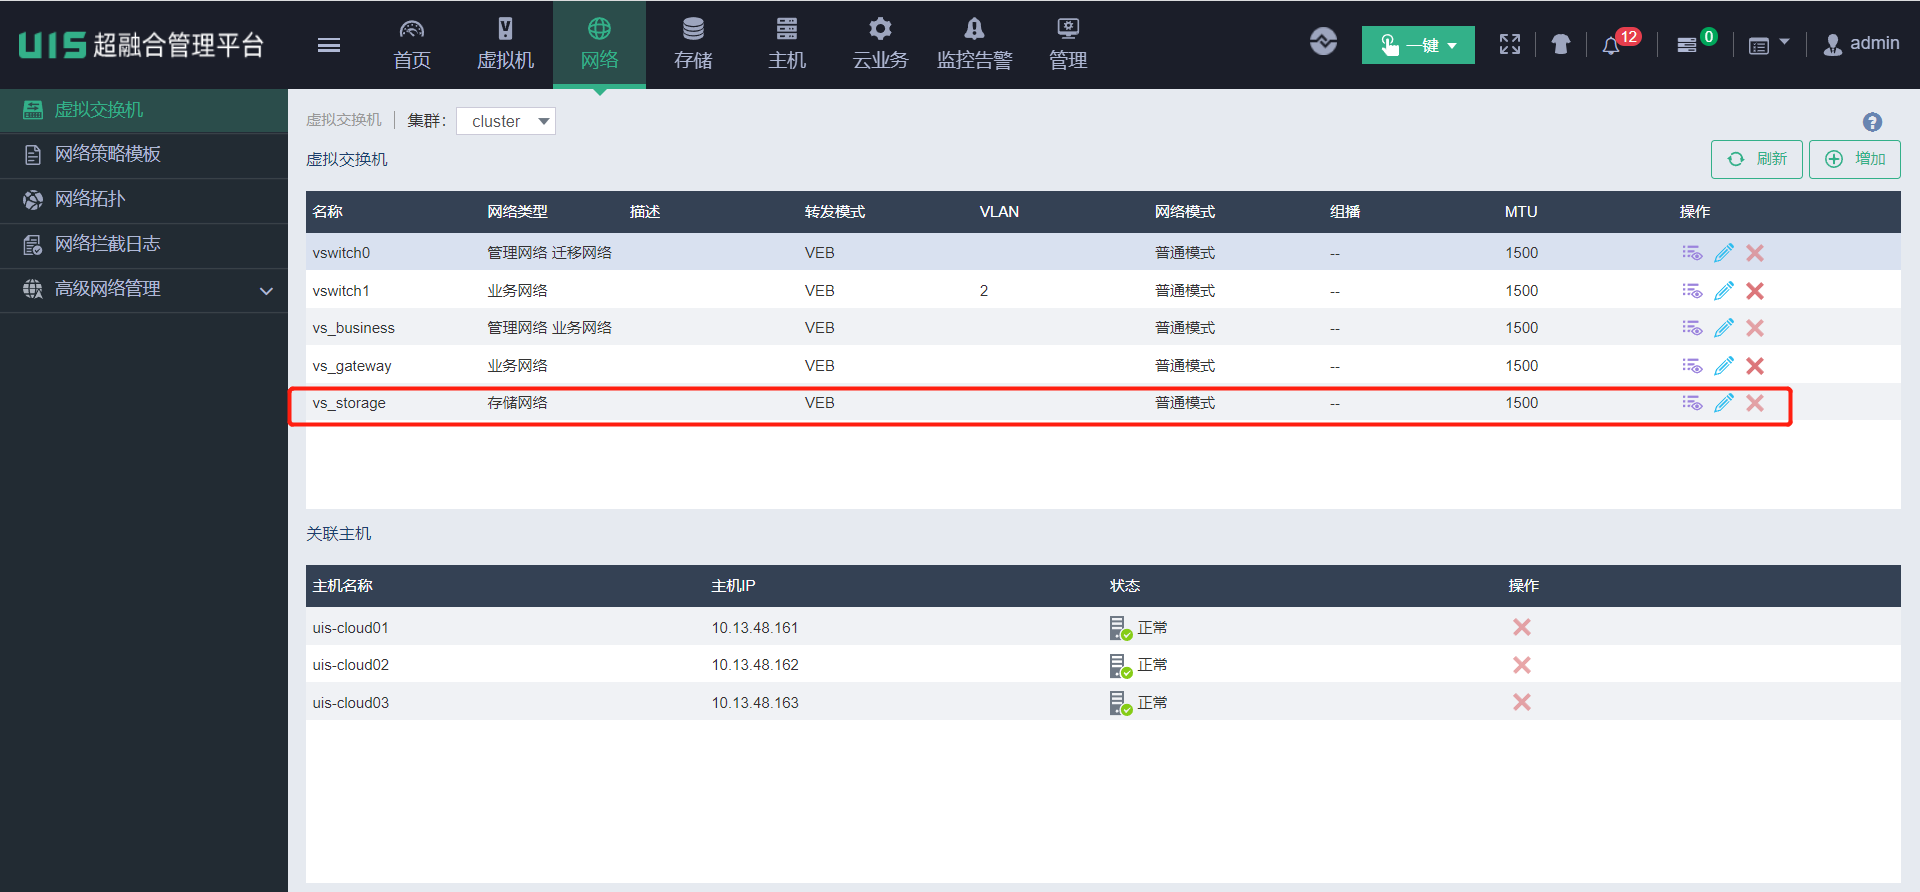This screenshot has width=1920, height=892.
Task: Open the 主机 host tab
Action: 787,45
